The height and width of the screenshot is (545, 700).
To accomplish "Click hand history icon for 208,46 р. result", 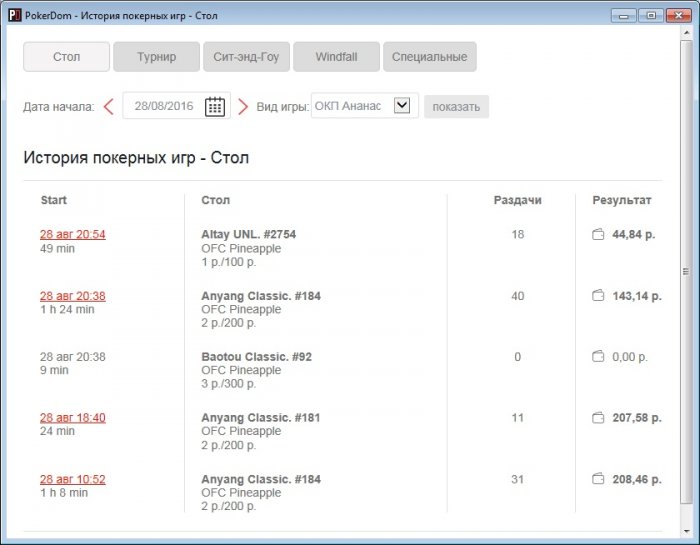I will 598,480.
